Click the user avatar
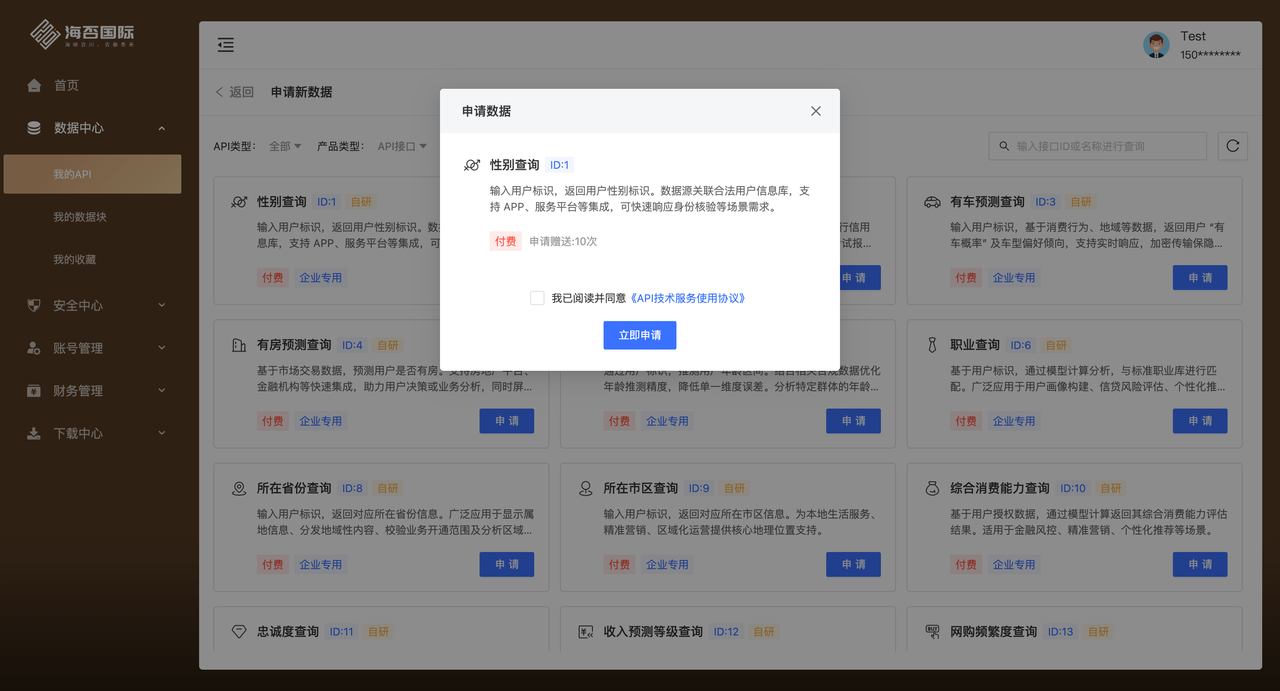 click(1157, 45)
